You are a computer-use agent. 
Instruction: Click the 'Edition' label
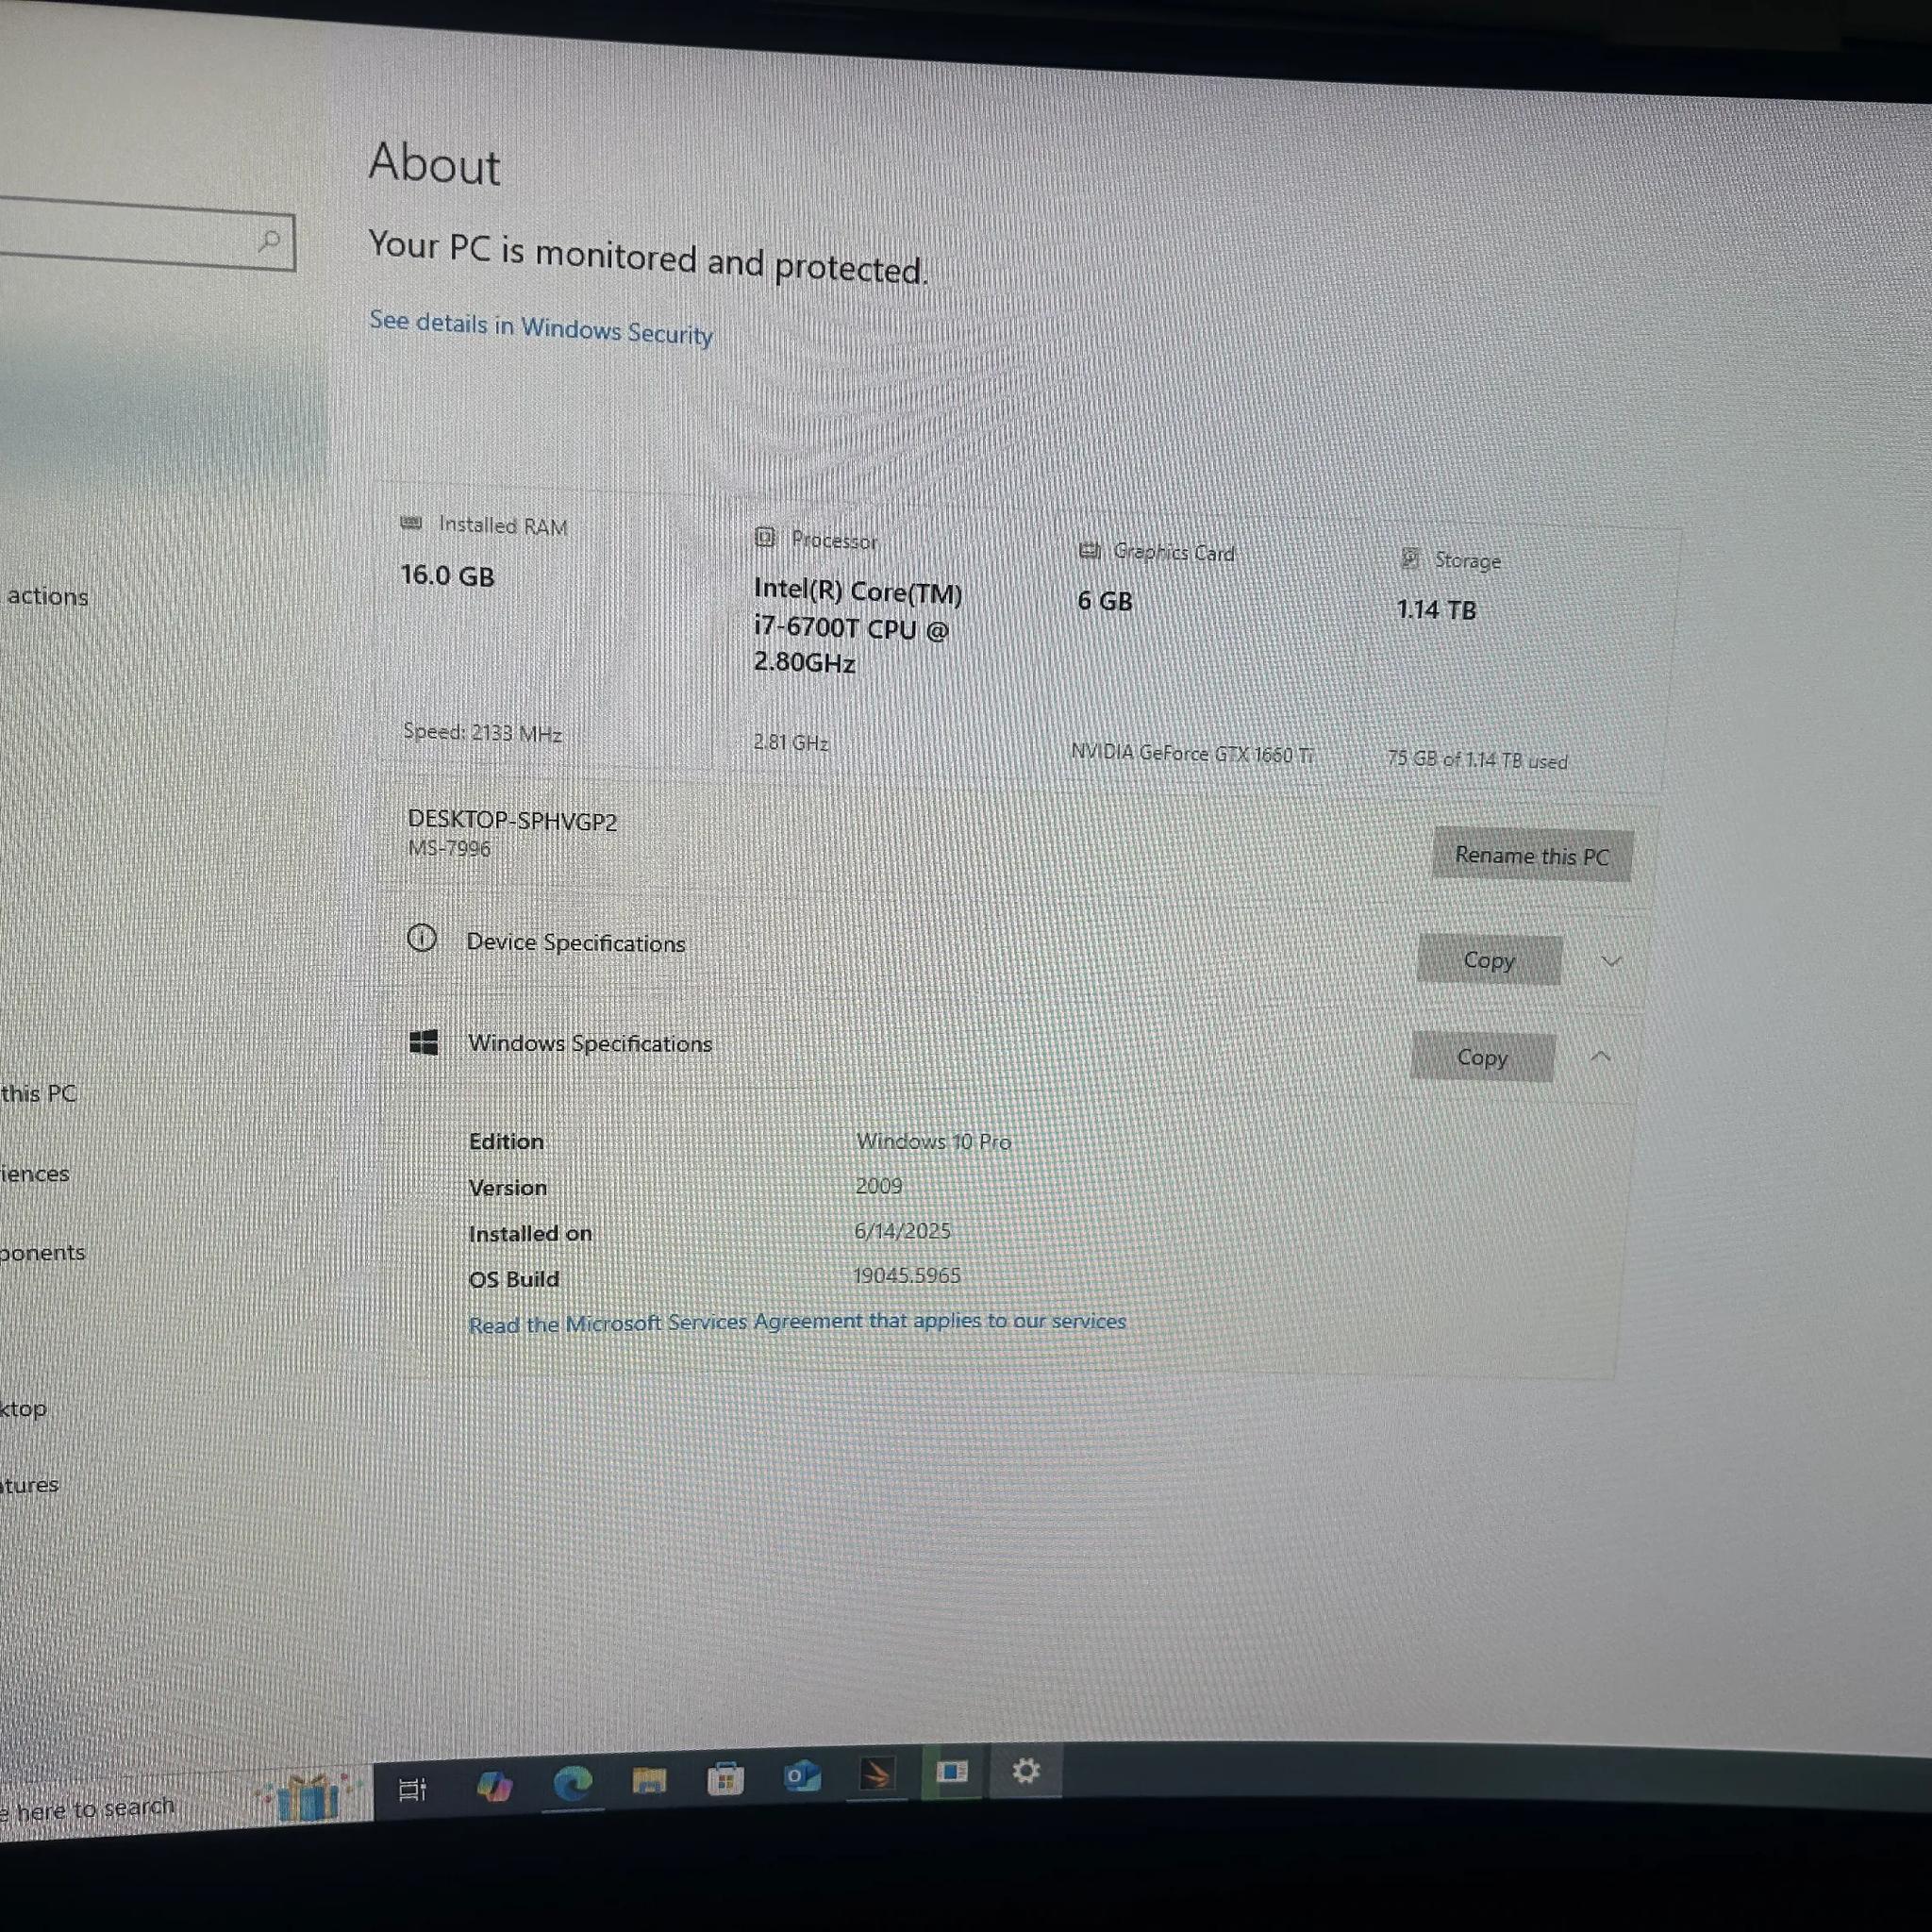tap(506, 1141)
